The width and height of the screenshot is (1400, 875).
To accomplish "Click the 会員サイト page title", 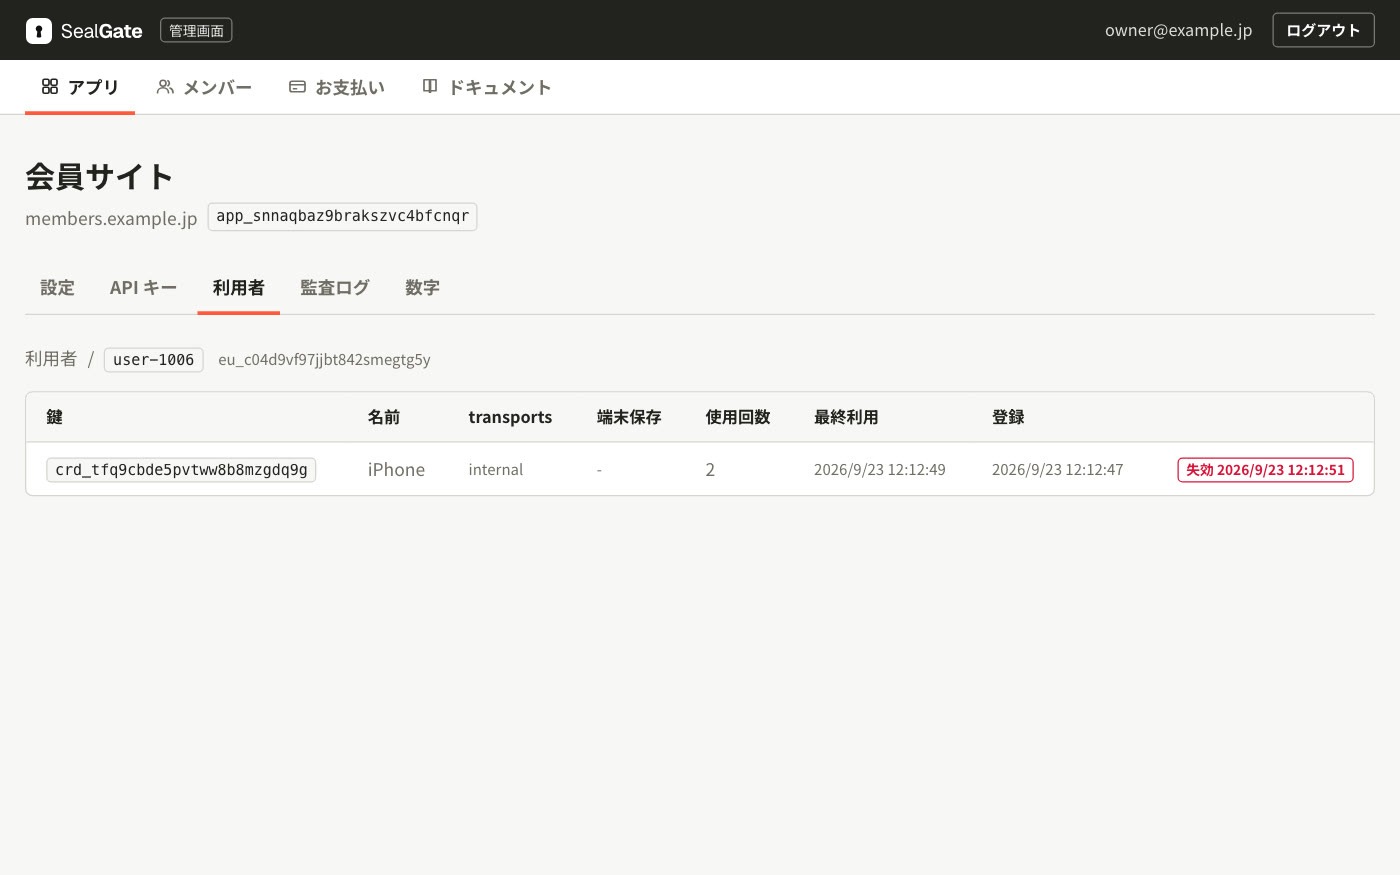I will (99, 176).
